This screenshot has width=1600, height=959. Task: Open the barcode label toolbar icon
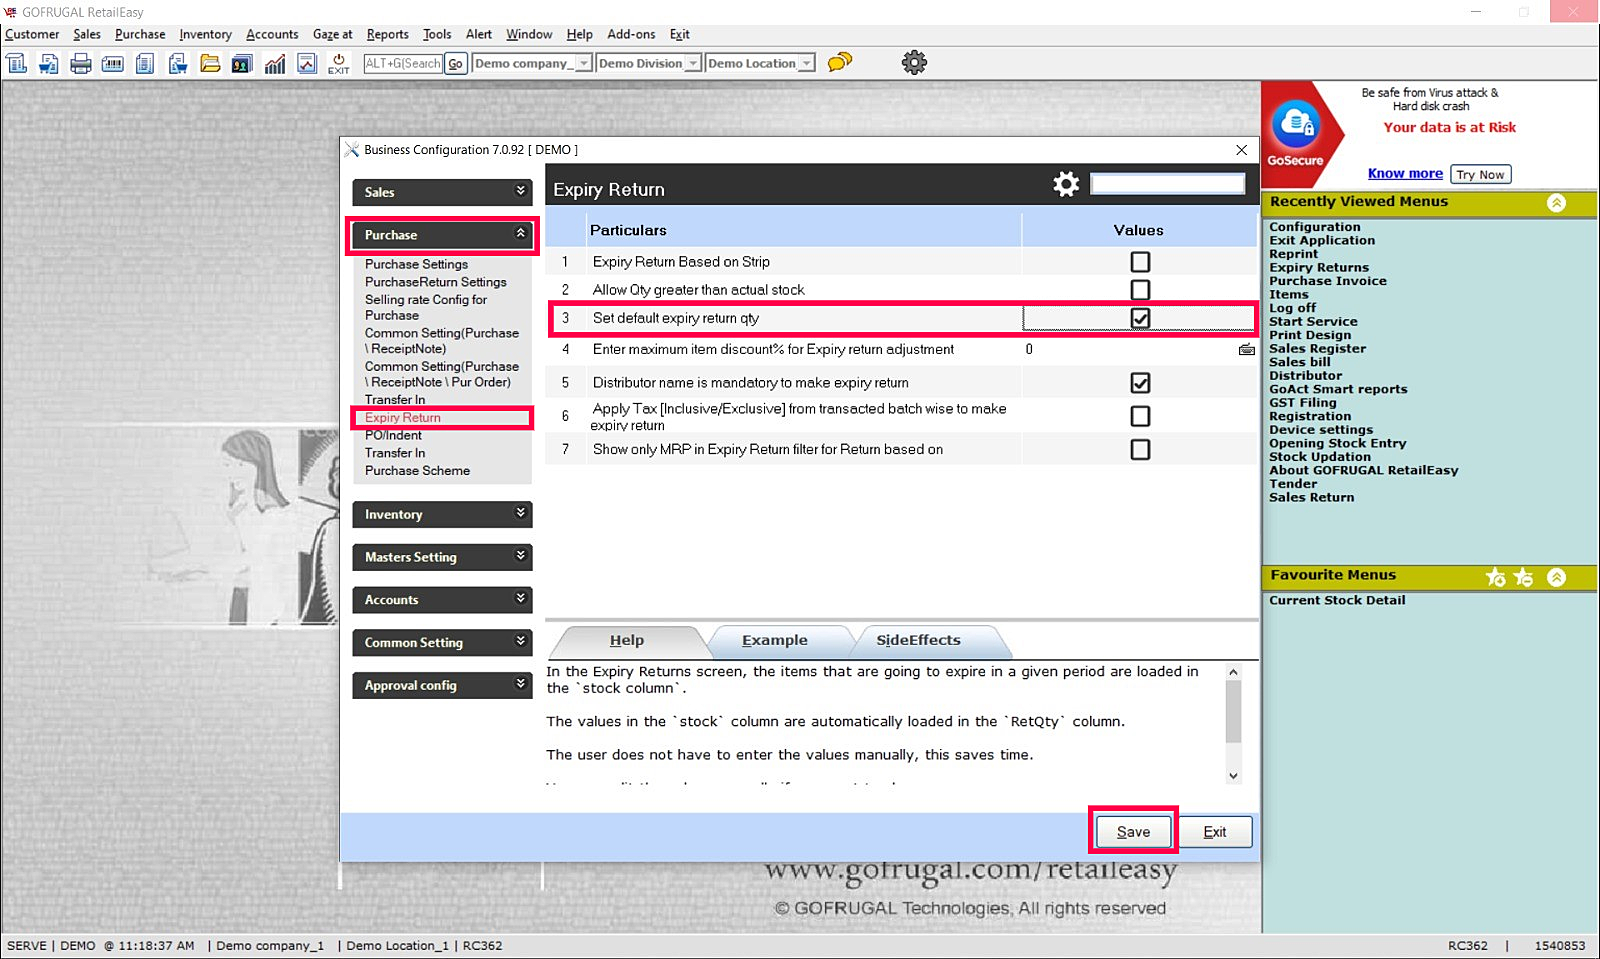[x=113, y=63]
